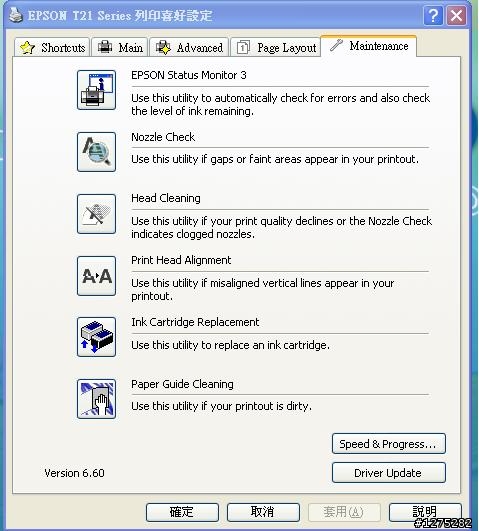The width and height of the screenshot is (479, 531).
Task: Click the "Nozzle Check" heading text
Action: 163,137
